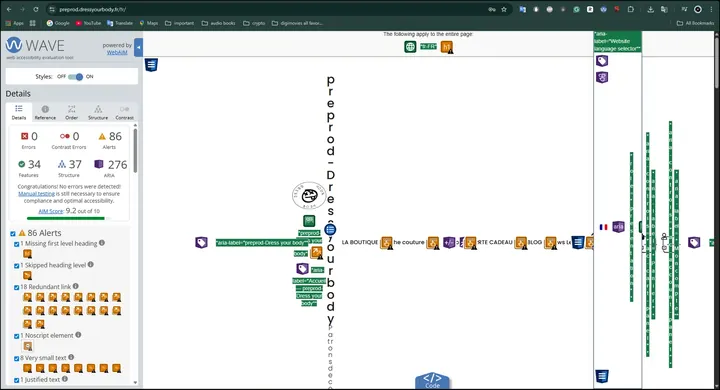Open the info icon beside Skipped heading level
720x390 pixels.
tap(91, 264)
